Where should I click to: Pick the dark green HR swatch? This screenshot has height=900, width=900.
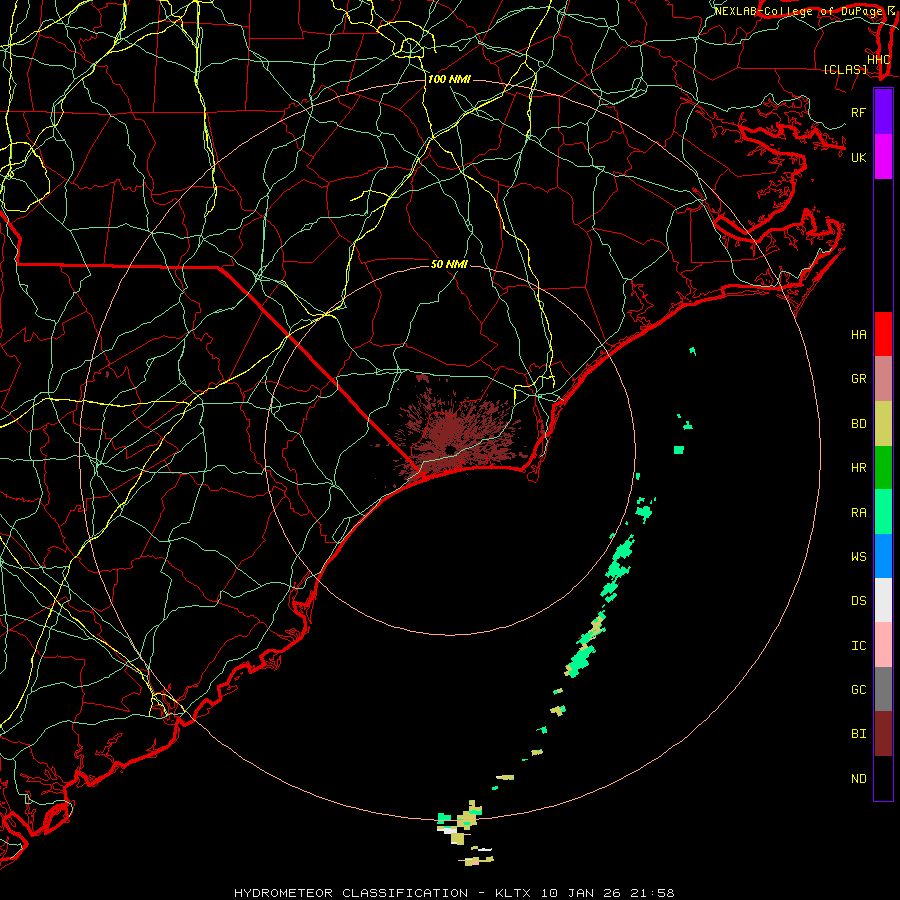tap(883, 468)
